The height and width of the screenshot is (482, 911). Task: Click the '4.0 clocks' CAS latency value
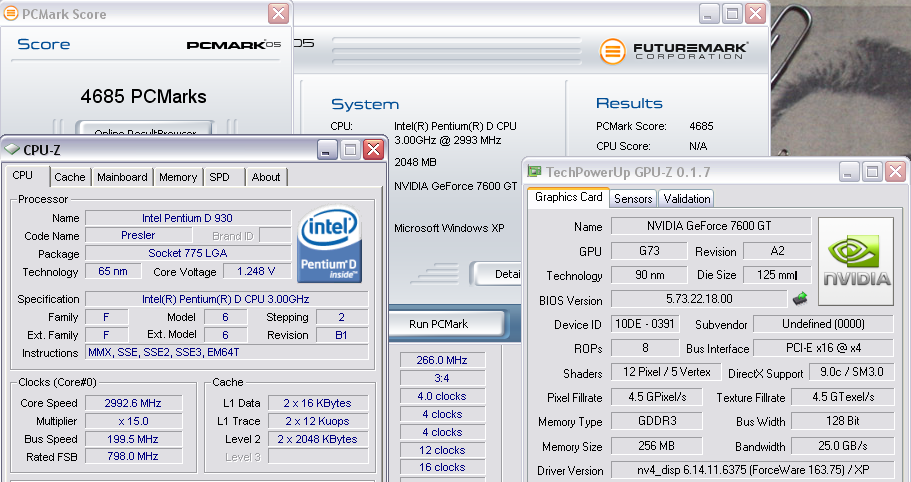tap(442, 396)
